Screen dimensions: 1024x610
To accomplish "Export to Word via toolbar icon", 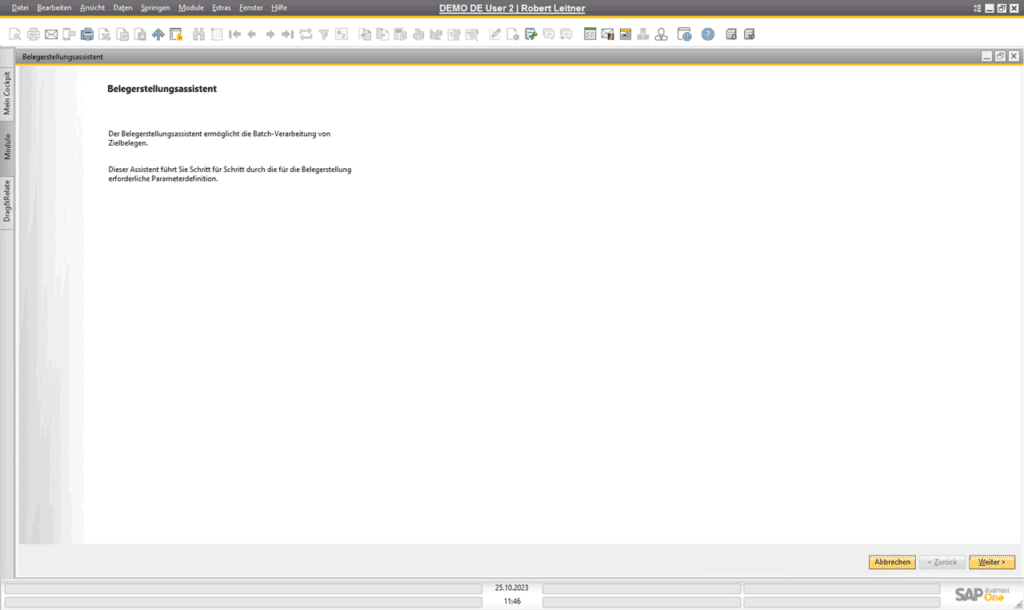I will (x=122, y=35).
